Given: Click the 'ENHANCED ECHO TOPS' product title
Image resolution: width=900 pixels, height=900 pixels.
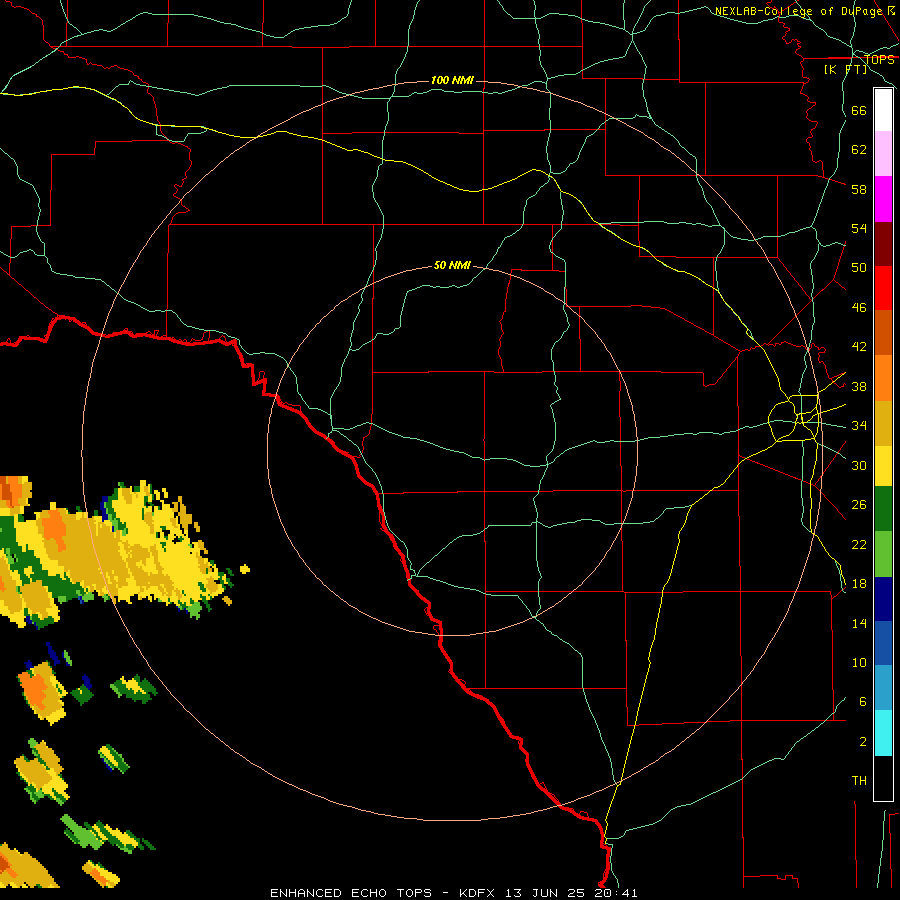Looking at the screenshot, I should coord(351,893).
